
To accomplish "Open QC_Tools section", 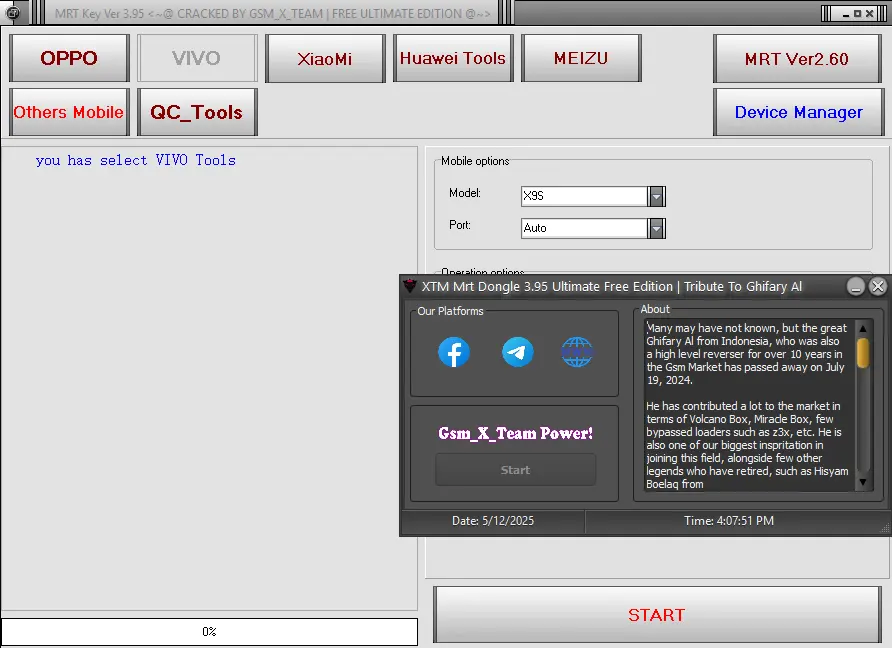I will pyautogui.click(x=197, y=112).
